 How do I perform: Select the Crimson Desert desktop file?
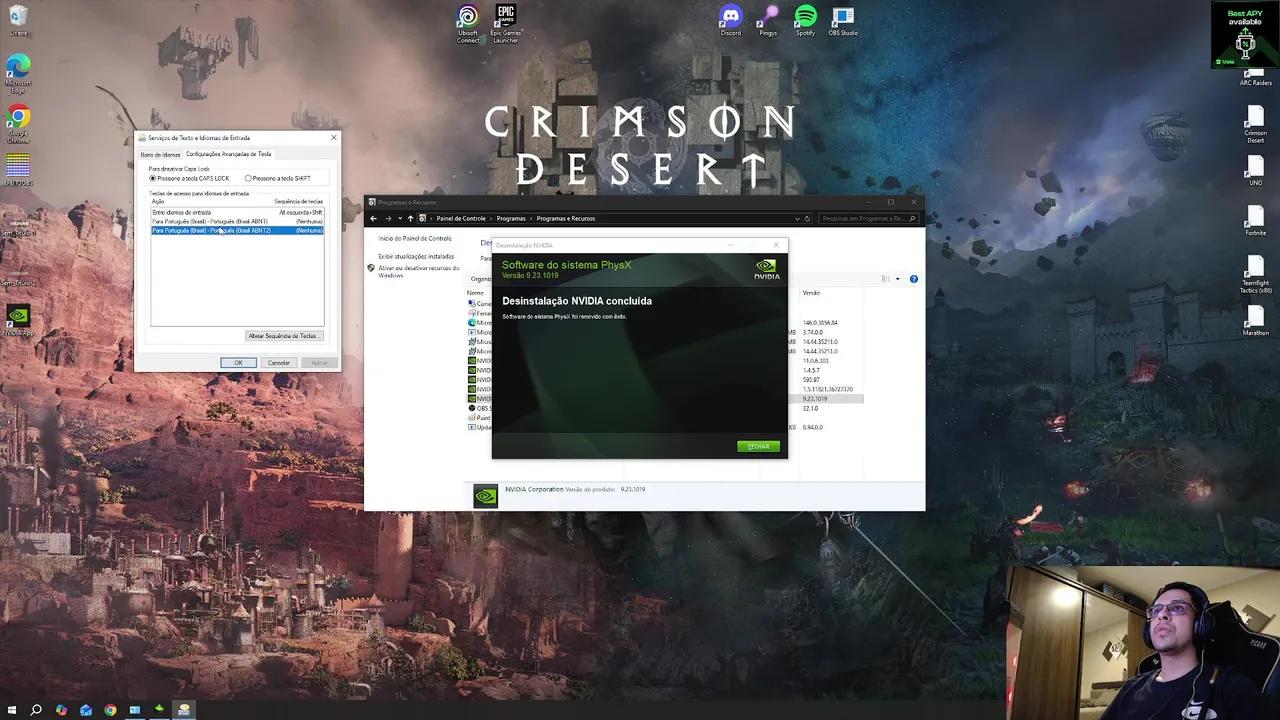pyautogui.click(x=1256, y=124)
